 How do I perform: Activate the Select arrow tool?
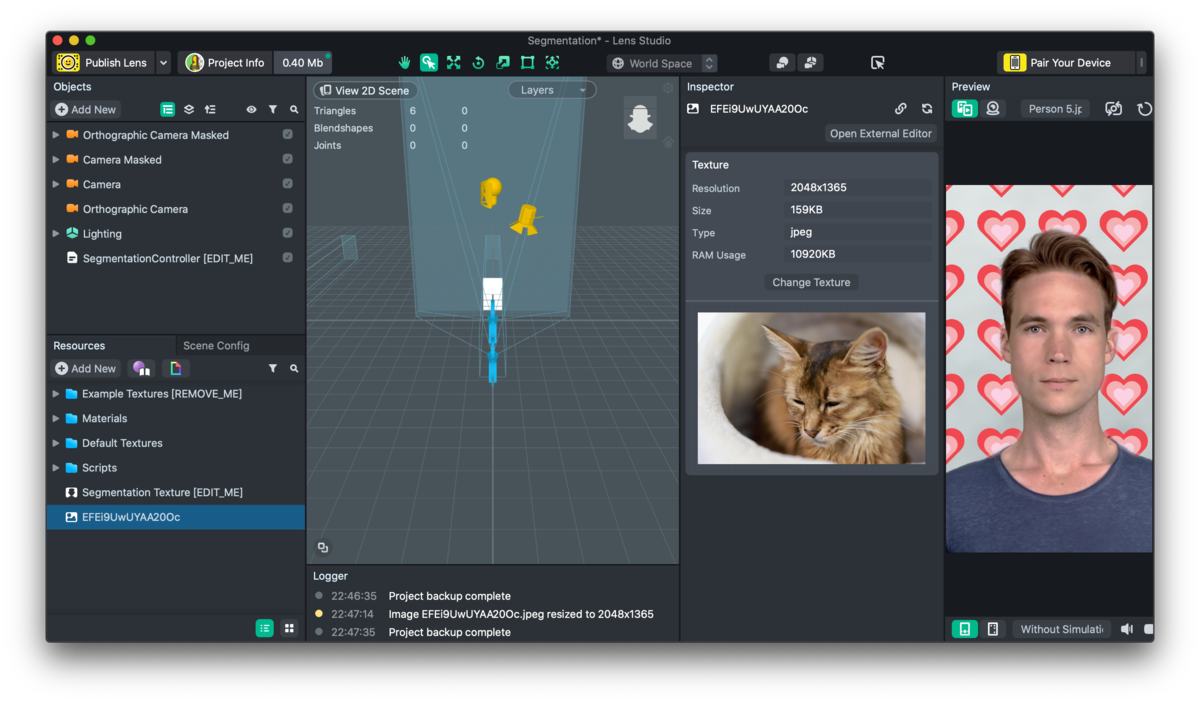click(x=429, y=62)
